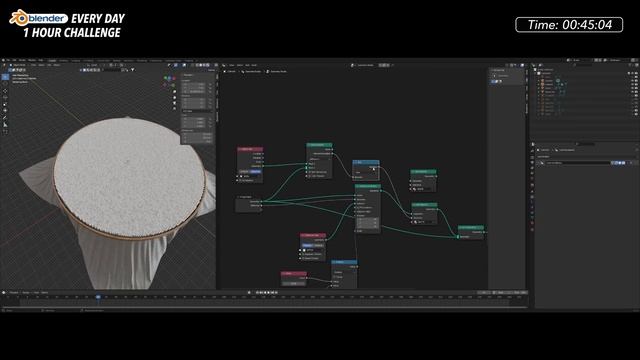The image size is (640, 360).
Task: Toggle camera view icon in viewport
Action: coord(174,103)
